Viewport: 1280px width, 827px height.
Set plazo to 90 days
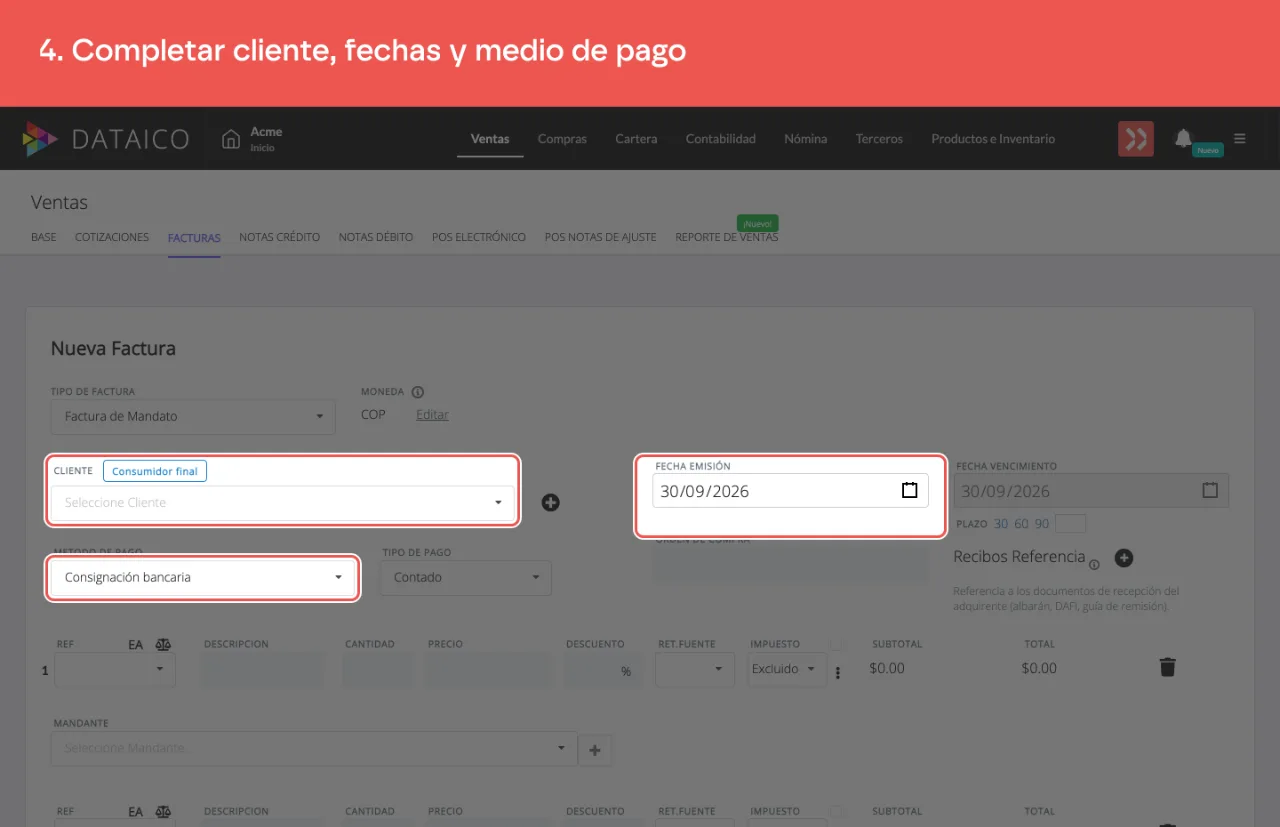click(x=1042, y=524)
